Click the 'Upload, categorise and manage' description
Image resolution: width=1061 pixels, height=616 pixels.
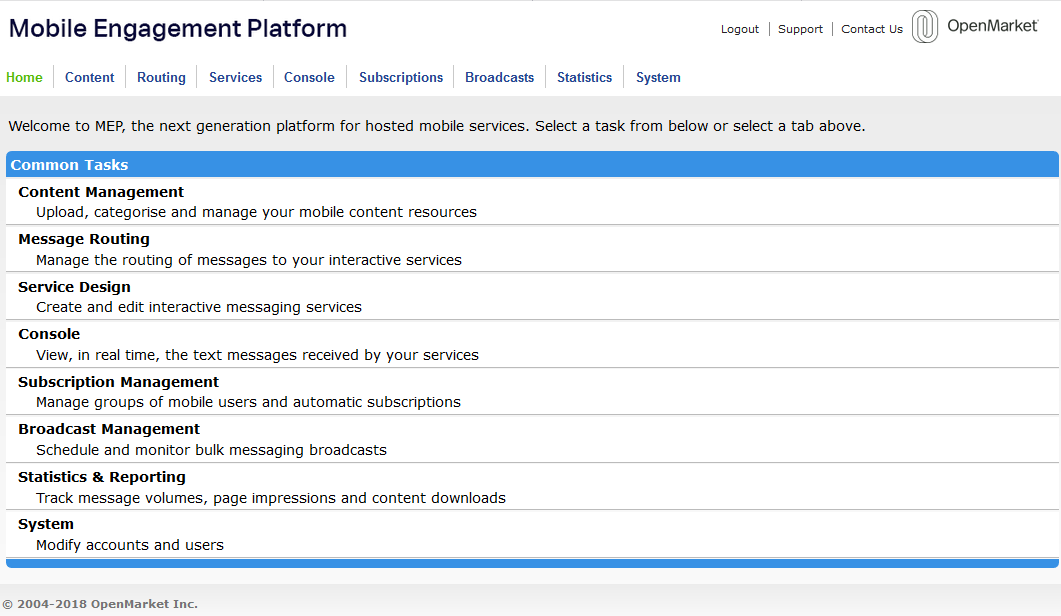click(256, 212)
